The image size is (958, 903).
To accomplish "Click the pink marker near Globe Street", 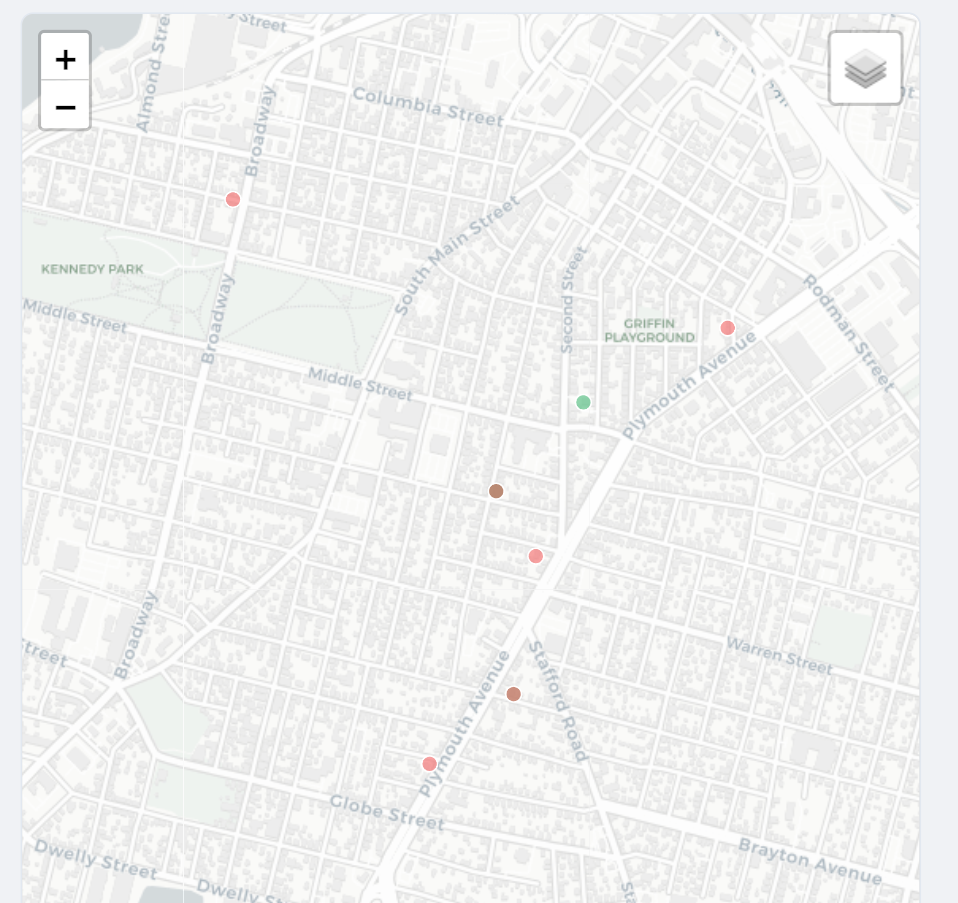I will coord(428,765).
